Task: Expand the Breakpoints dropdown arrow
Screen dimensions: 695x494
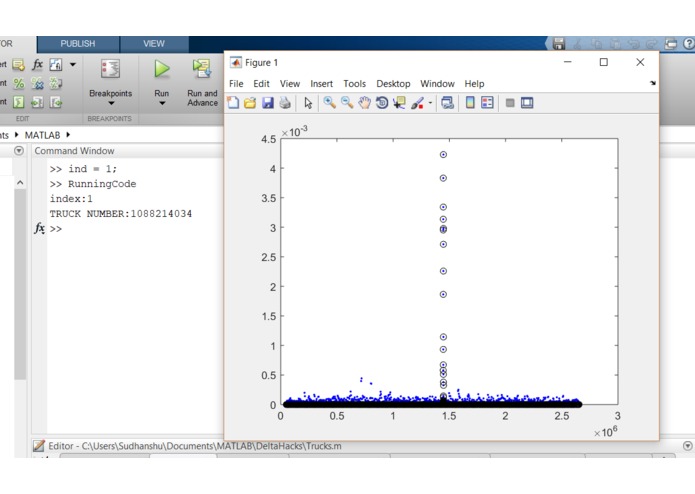Action: point(111,103)
